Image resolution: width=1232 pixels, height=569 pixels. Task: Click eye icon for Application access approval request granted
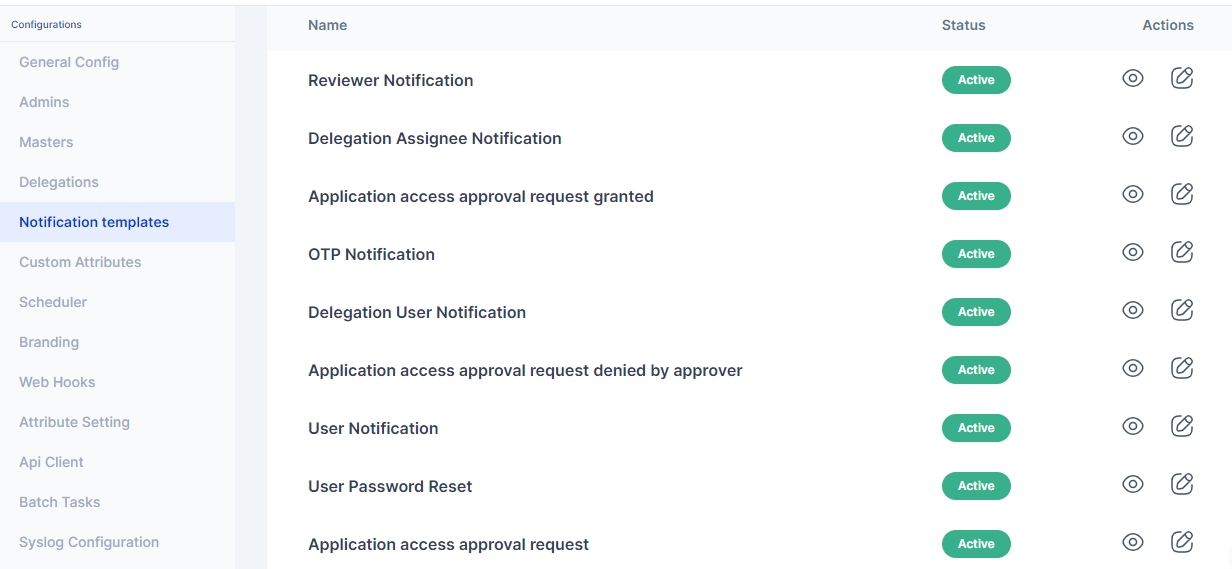pos(1132,195)
